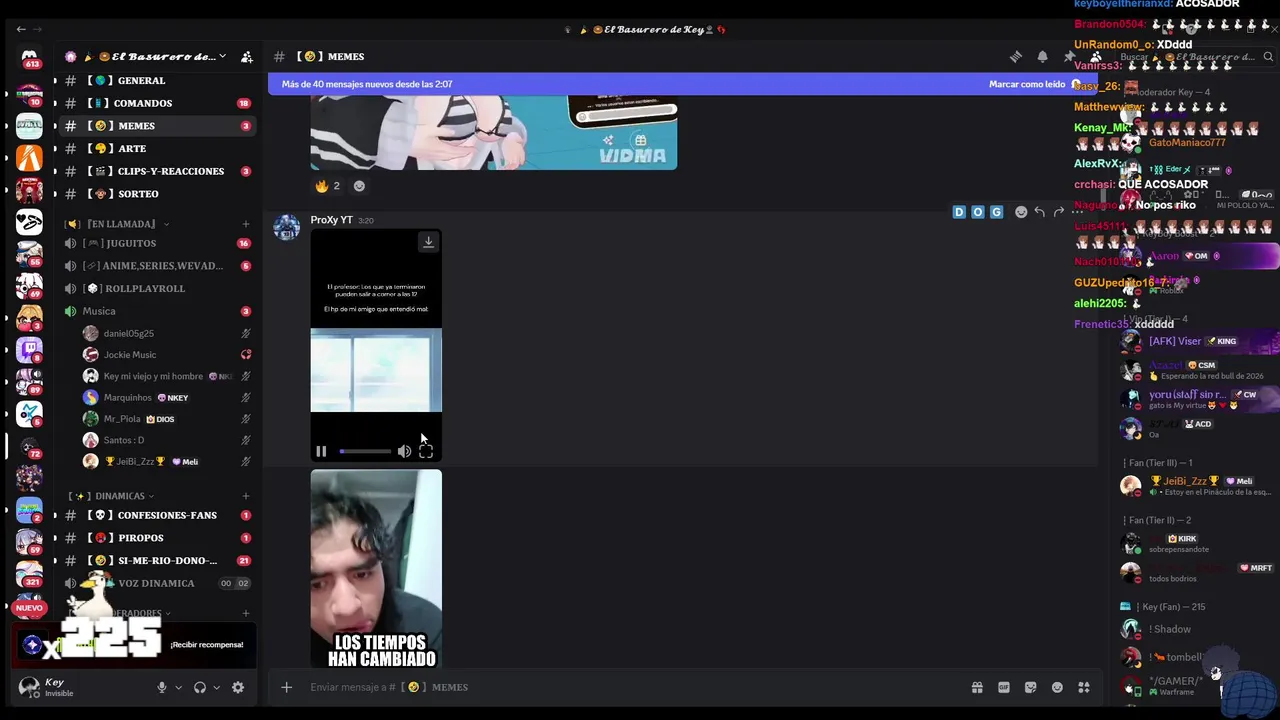Pause the playing video
This screenshot has height=720, width=1280.
pyautogui.click(x=321, y=452)
